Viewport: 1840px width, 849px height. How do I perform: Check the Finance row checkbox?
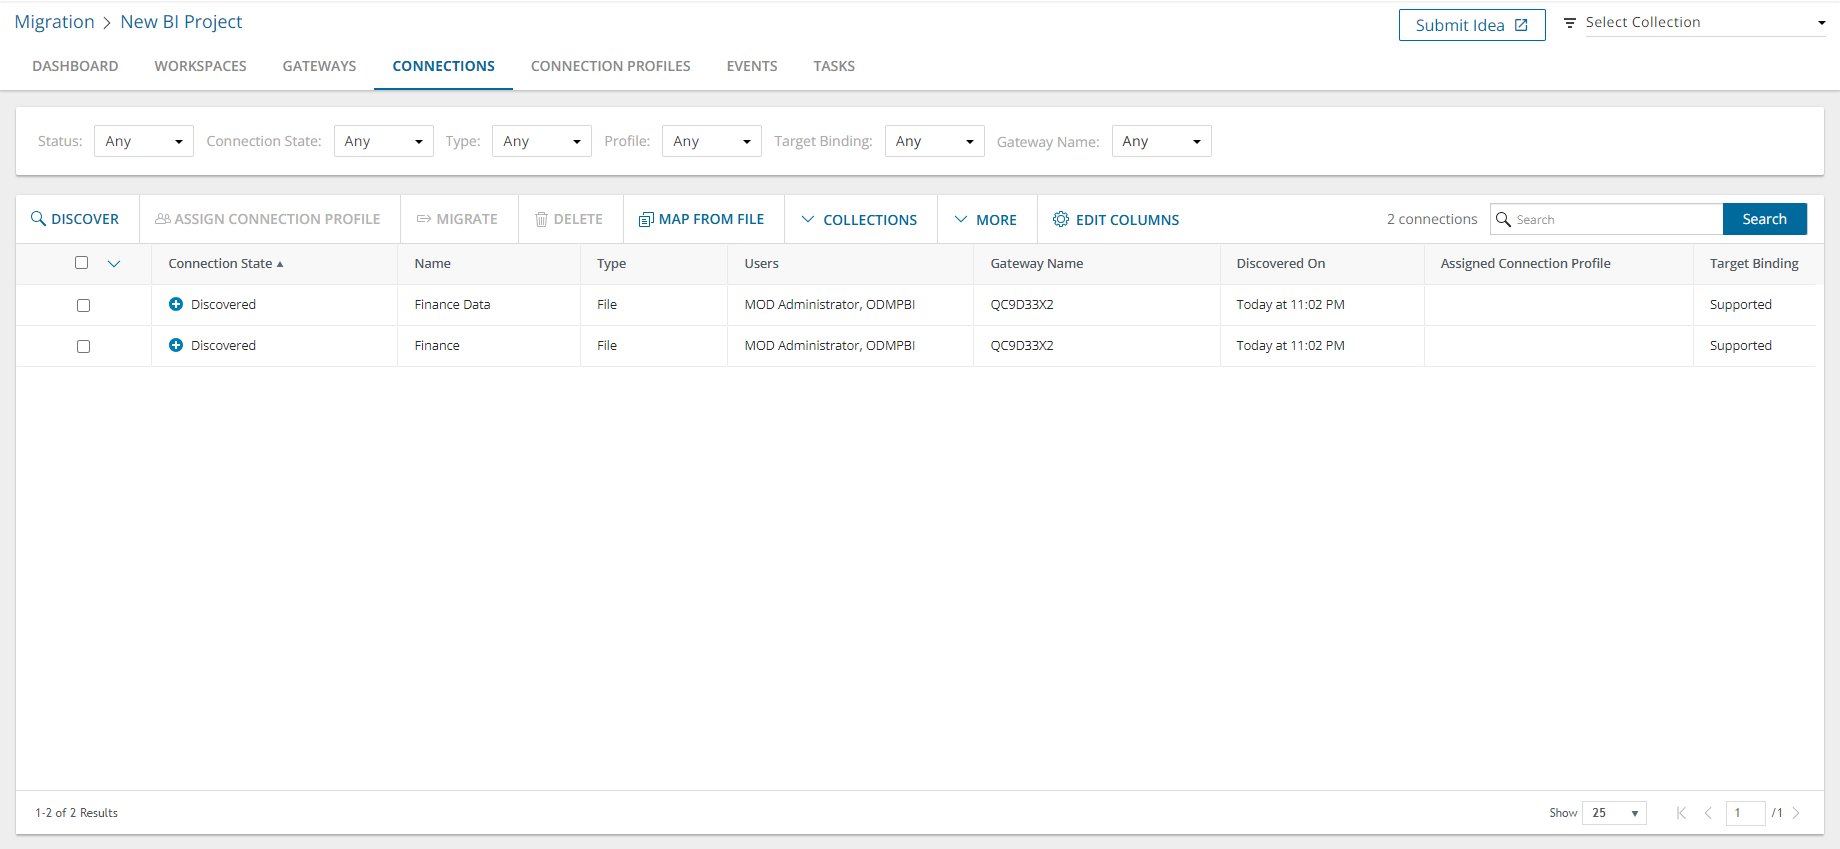coord(84,346)
